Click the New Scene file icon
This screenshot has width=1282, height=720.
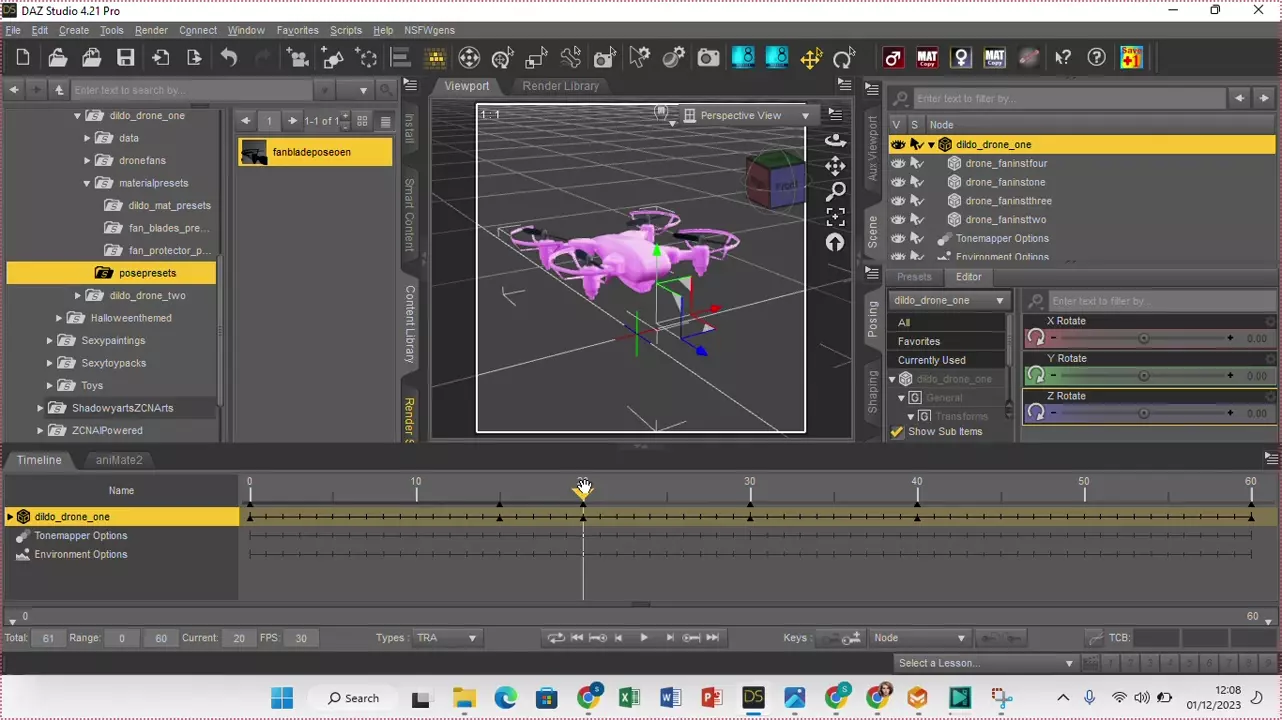[x=23, y=58]
